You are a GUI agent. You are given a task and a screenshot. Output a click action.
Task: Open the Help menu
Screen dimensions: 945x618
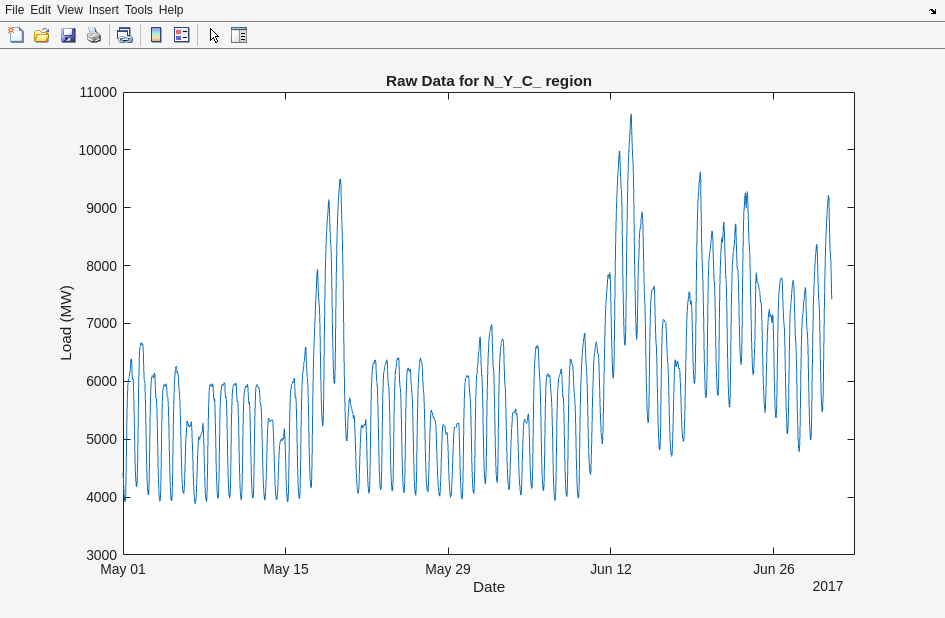(x=171, y=10)
